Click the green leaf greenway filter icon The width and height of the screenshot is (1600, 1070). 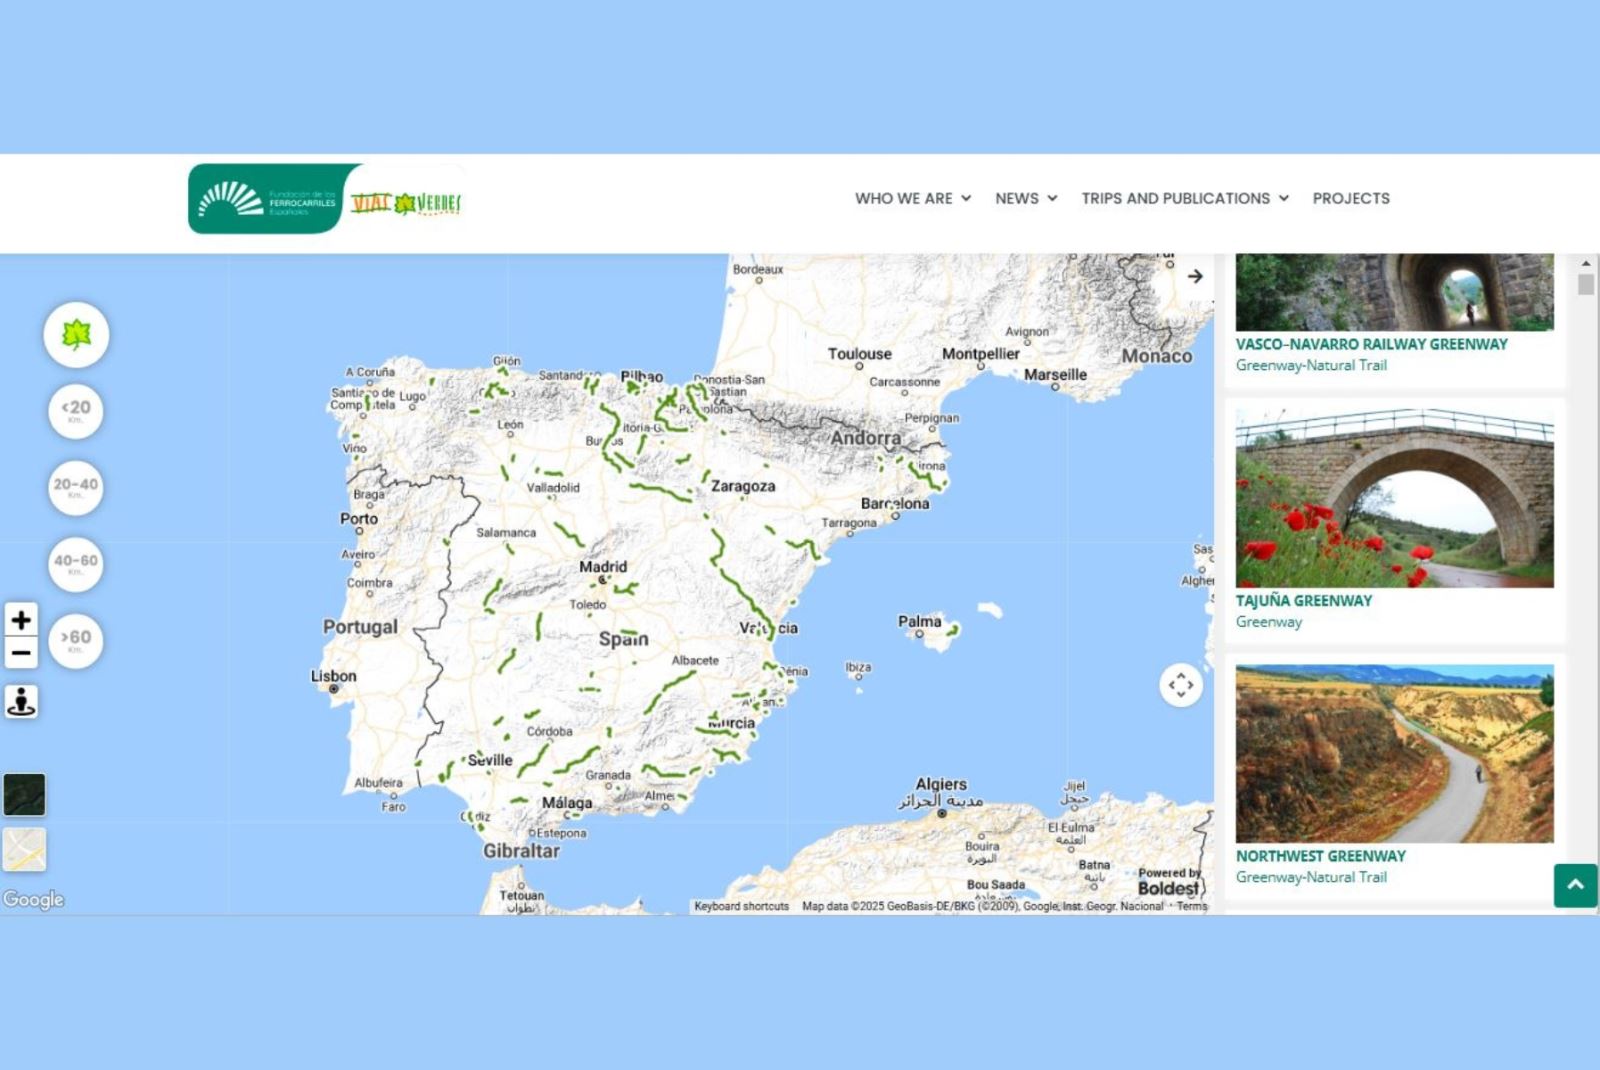[x=76, y=334]
